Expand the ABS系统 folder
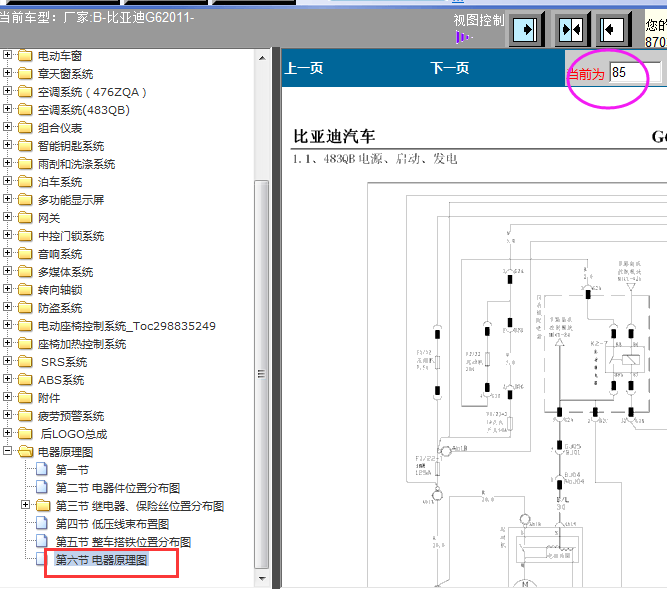This screenshot has height=589, width=667. 7,379
